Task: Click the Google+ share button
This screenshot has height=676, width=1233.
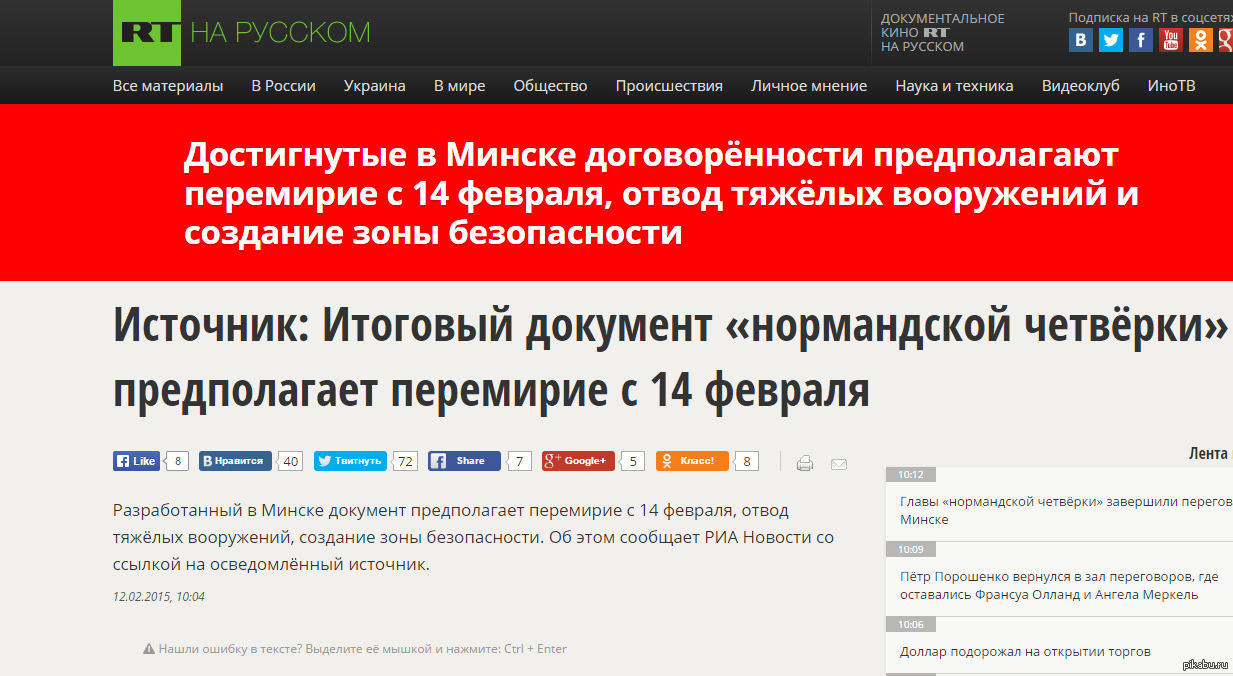Action: pos(578,461)
